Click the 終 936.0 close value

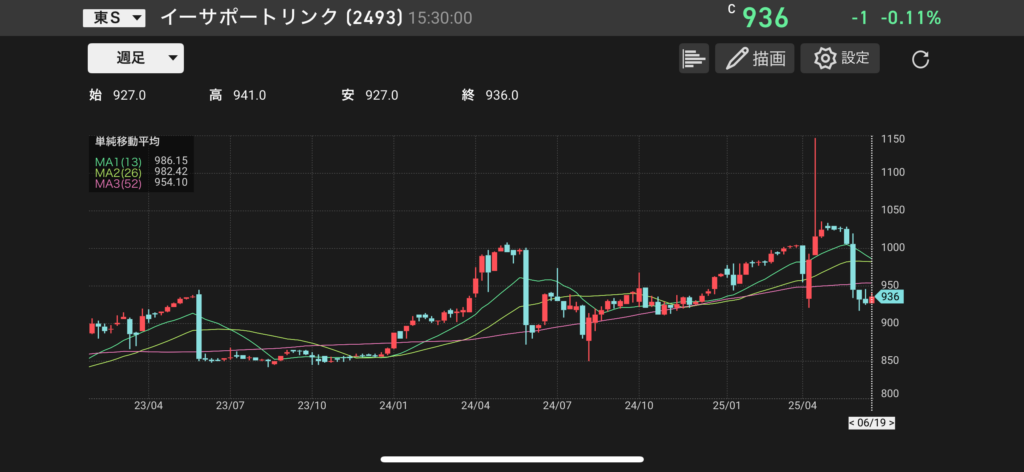tap(490, 96)
